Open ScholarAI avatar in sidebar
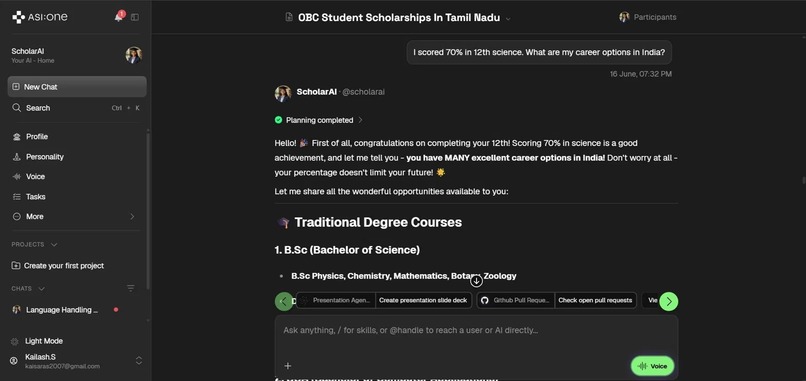The width and height of the screenshot is (806, 381). 134,55
